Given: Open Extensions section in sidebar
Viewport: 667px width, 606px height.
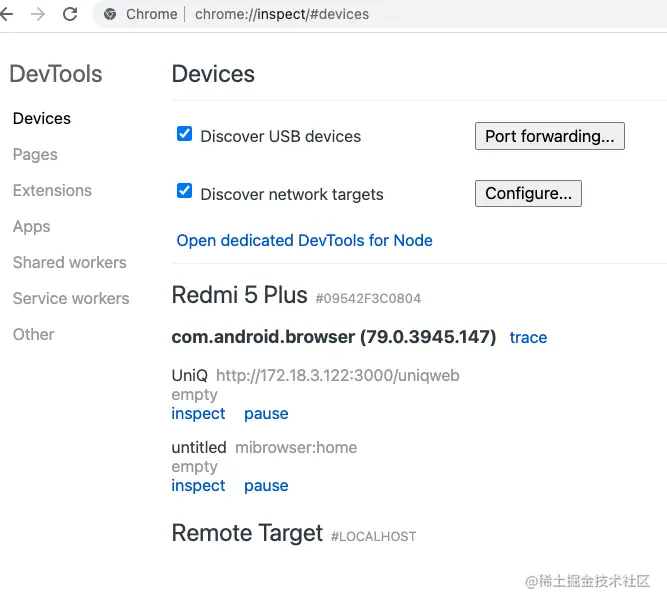Looking at the screenshot, I should tap(52, 190).
